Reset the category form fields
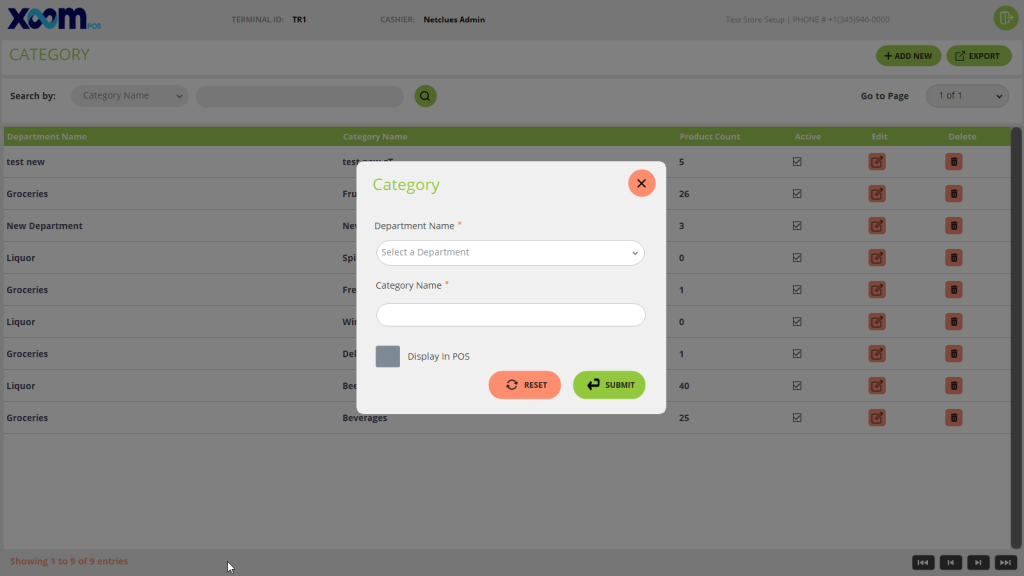 point(525,385)
